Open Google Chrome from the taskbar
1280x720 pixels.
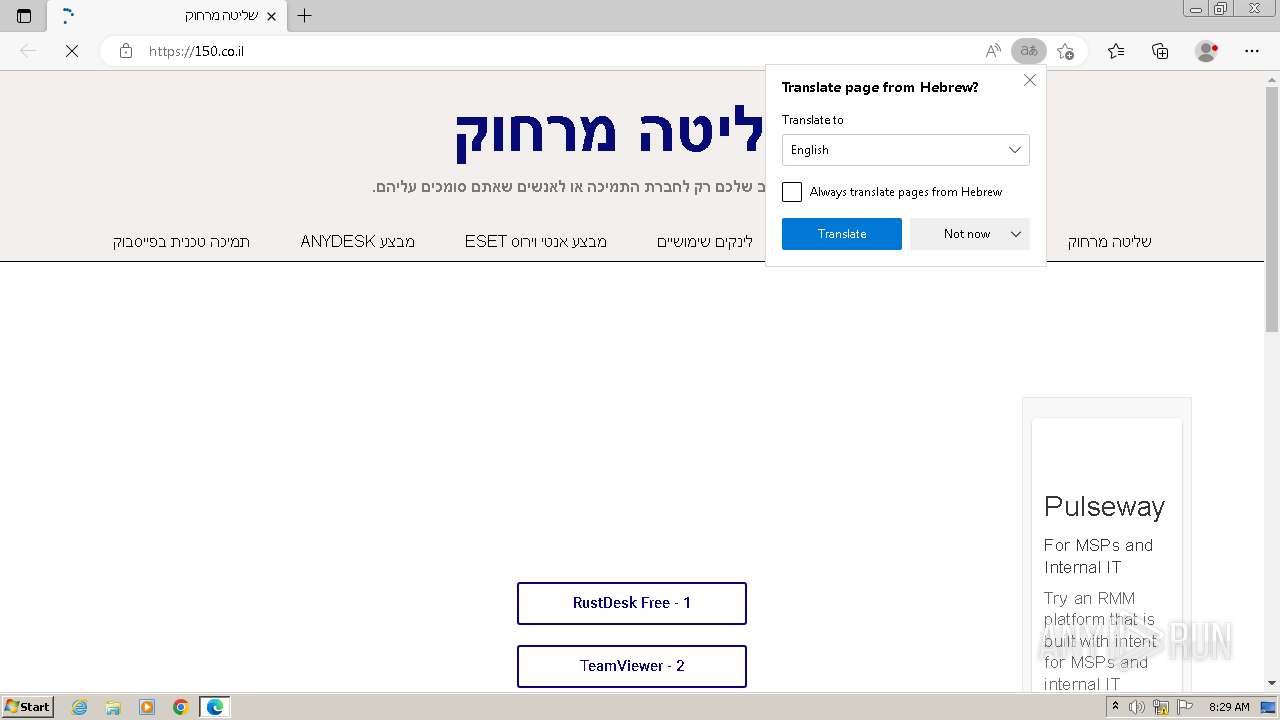pos(181,707)
